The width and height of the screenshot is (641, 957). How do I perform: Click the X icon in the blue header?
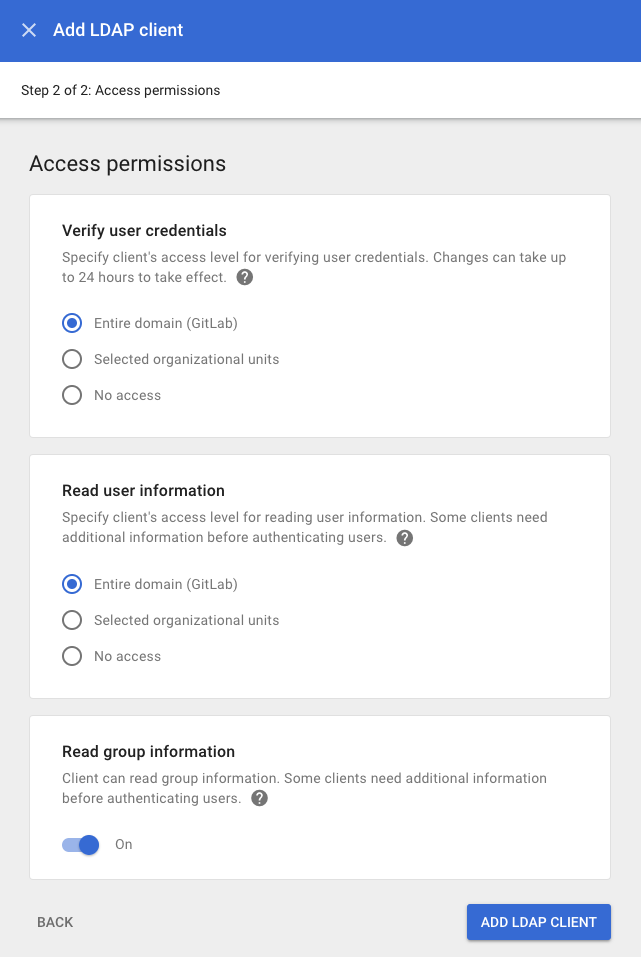28,30
